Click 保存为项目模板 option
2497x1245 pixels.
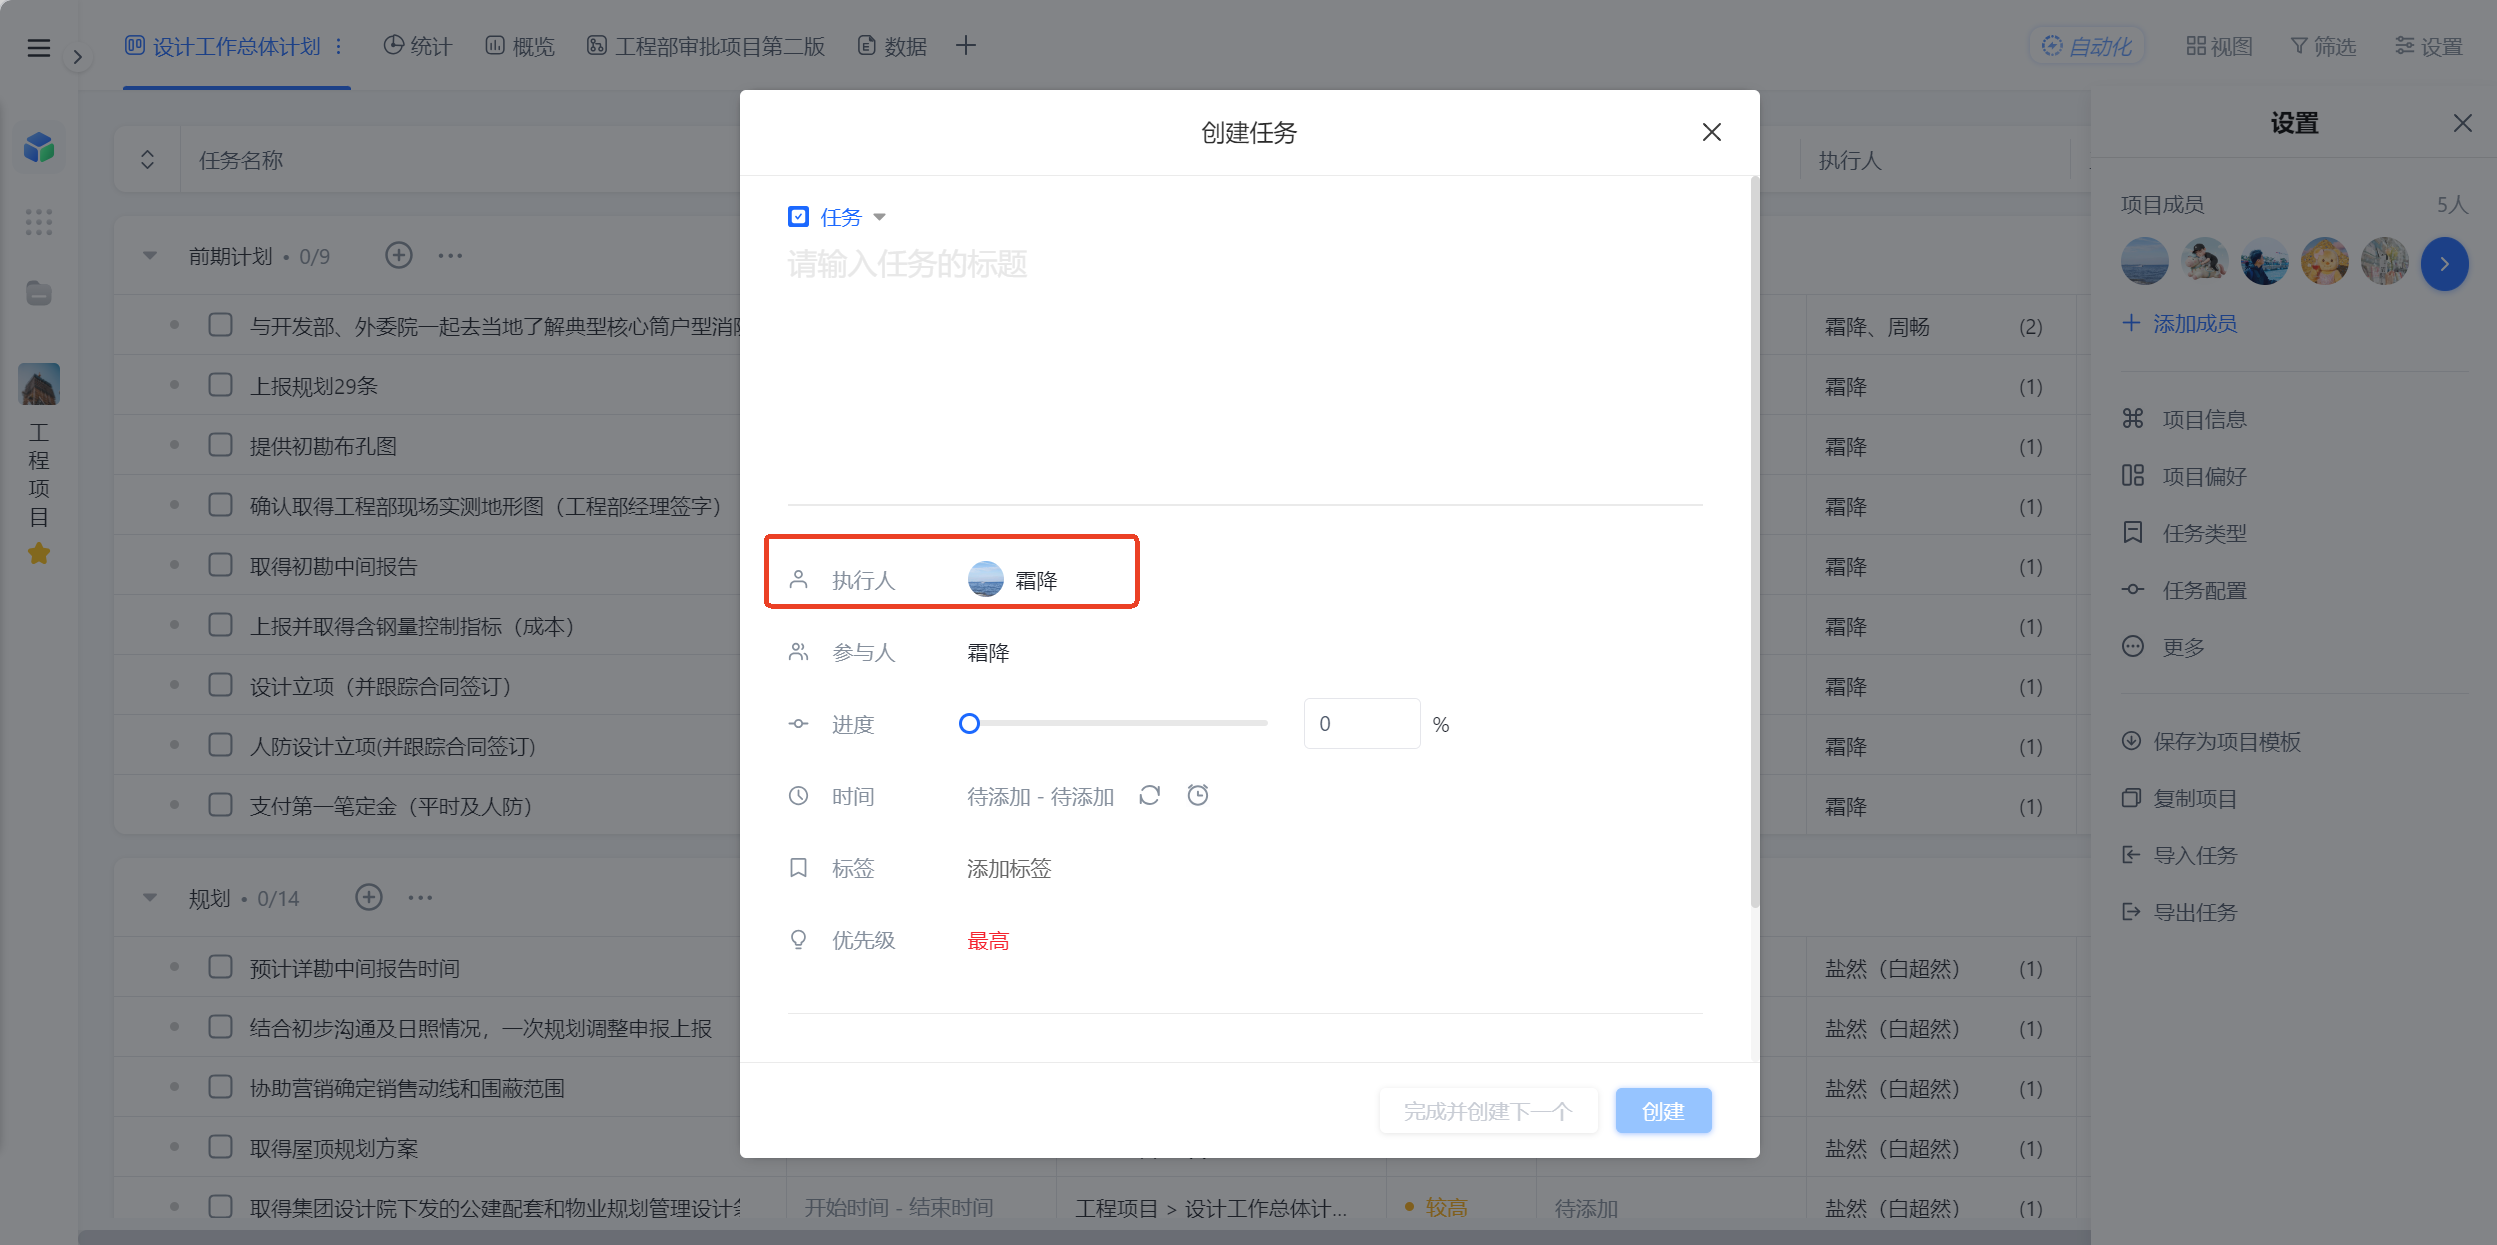(2211, 742)
